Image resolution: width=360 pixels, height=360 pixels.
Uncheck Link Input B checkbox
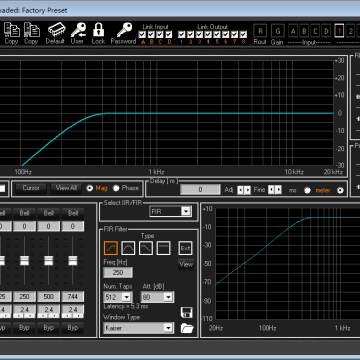pos(151,34)
